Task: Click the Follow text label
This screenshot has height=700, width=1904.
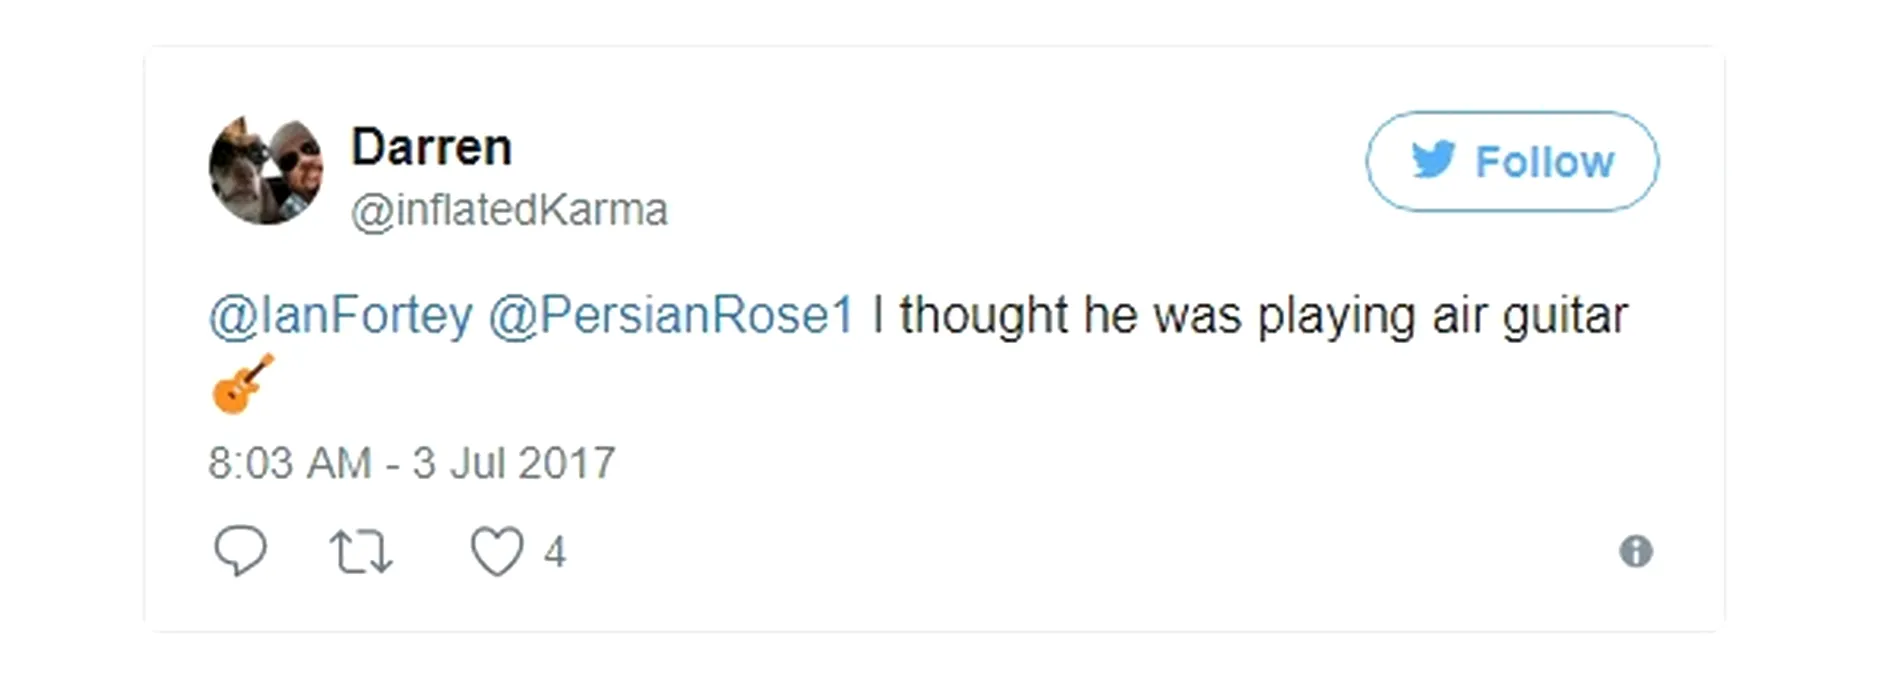Action: point(1545,161)
